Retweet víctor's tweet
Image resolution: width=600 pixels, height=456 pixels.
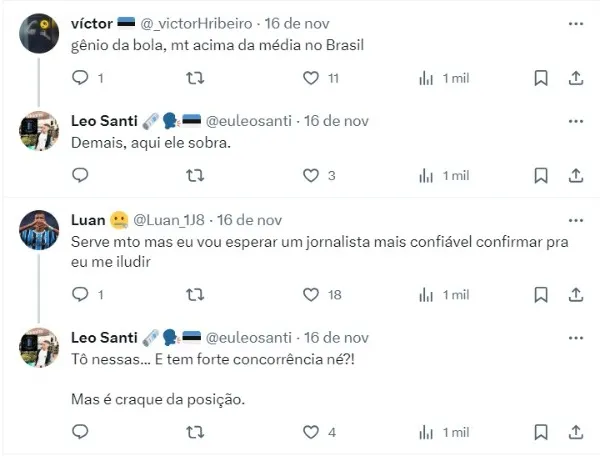pos(196,77)
